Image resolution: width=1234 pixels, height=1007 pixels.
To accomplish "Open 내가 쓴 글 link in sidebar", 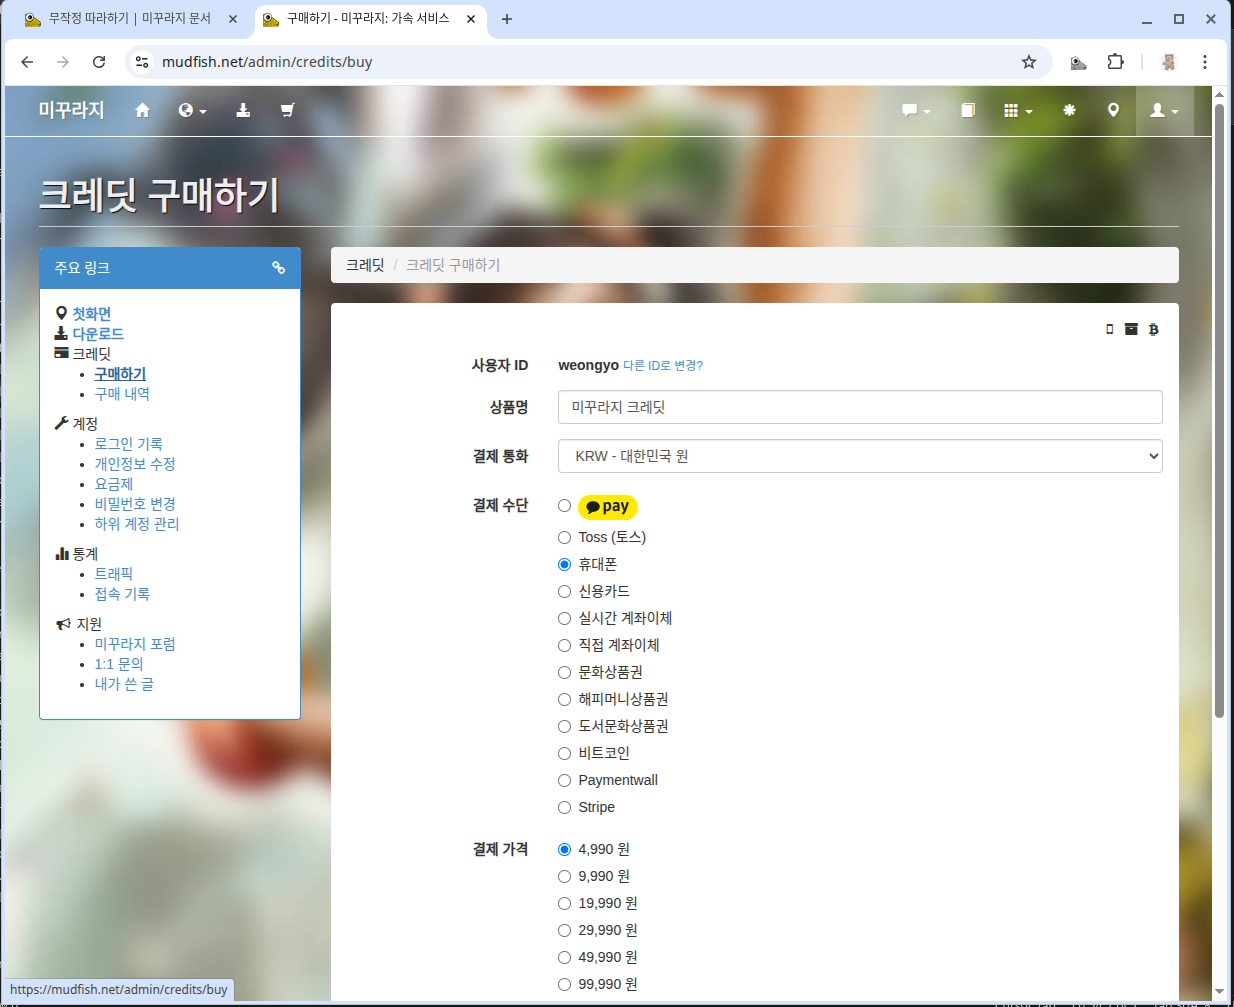I will (124, 684).
